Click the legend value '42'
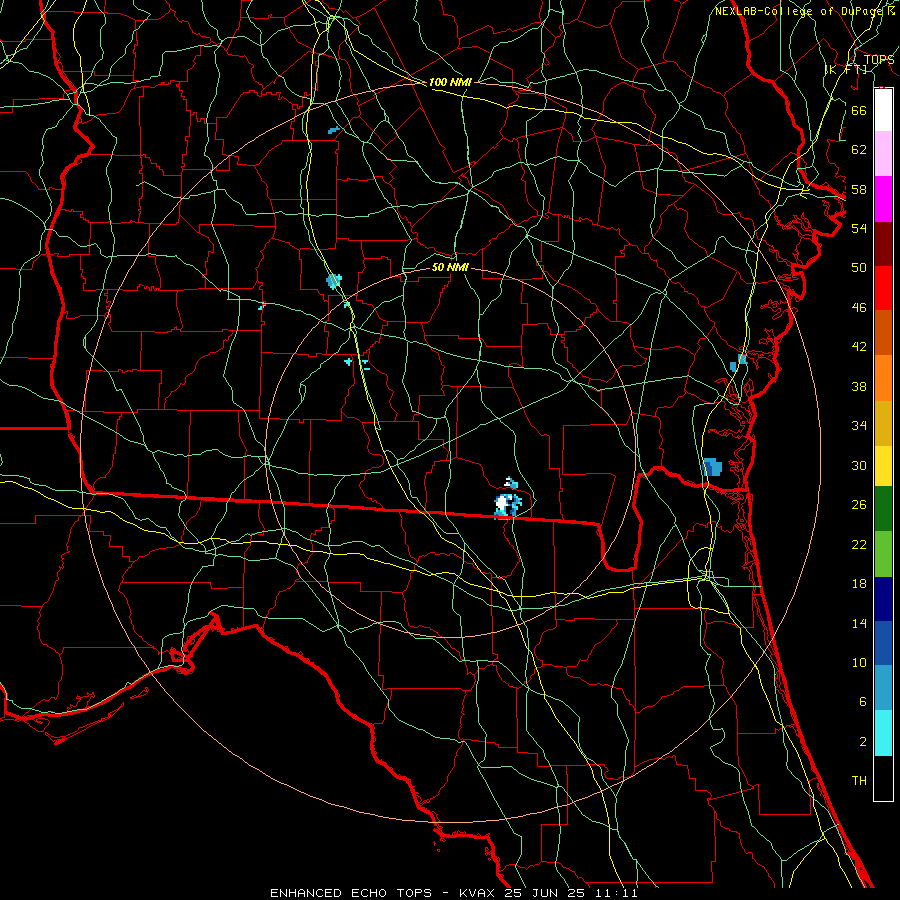 (859, 347)
